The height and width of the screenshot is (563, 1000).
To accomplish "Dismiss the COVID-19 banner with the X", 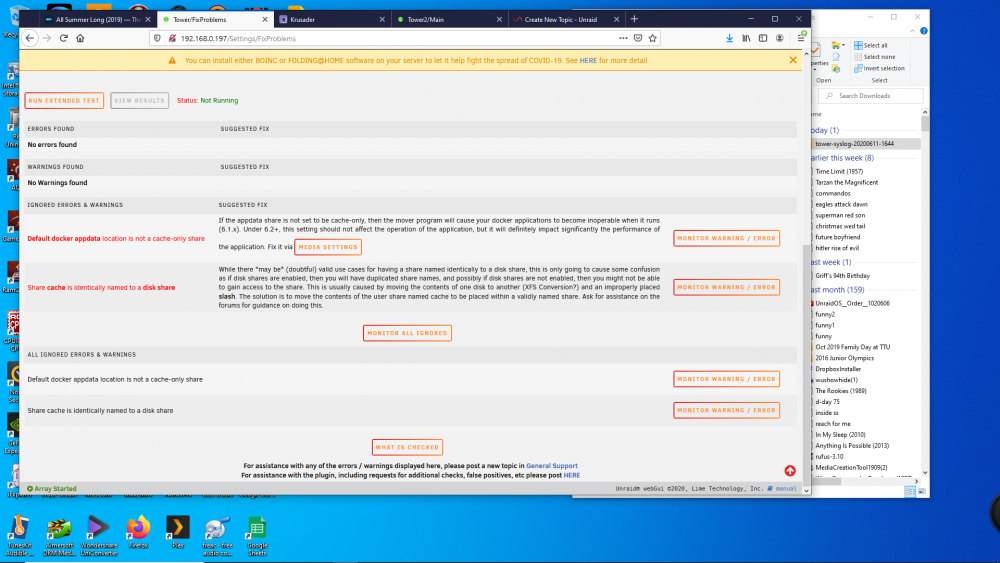I will (x=793, y=60).
